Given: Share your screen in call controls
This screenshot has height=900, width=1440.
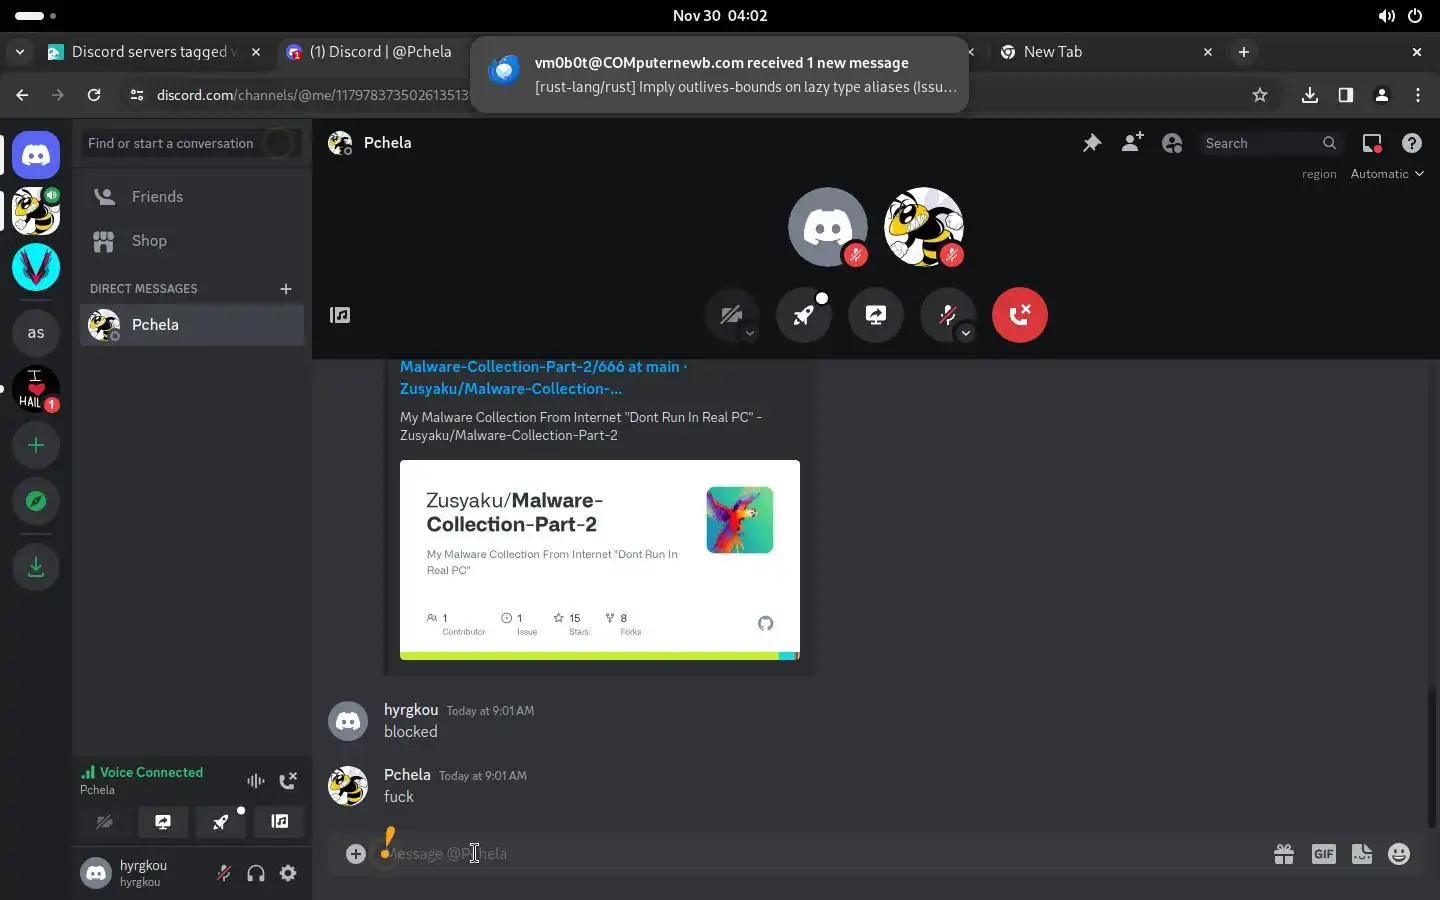Looking at the screenshot, I should (876, 315).
